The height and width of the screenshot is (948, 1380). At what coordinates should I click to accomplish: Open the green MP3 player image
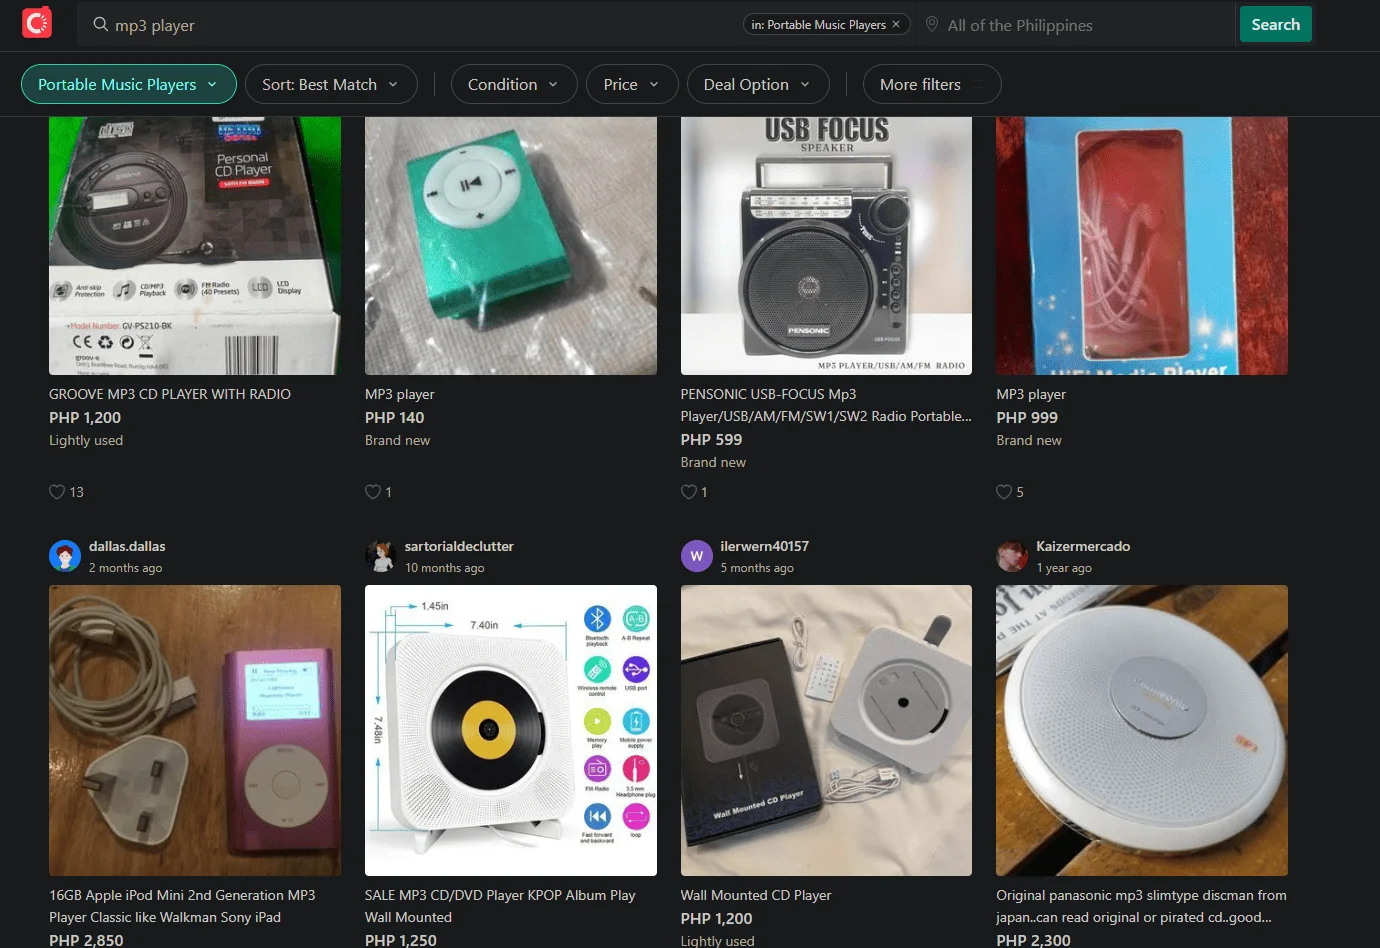511,246
